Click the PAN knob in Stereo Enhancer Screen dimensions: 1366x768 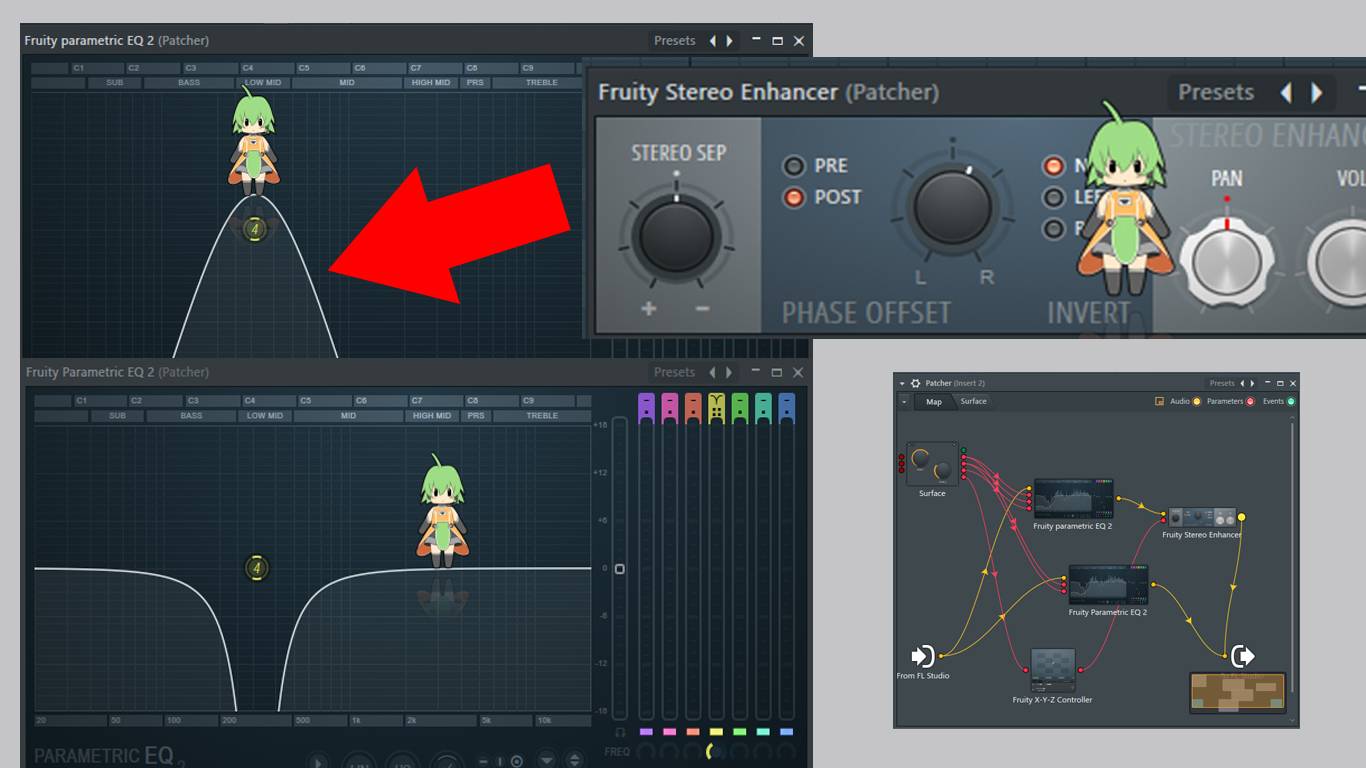pyautogui.click(x=1227, y=261)
